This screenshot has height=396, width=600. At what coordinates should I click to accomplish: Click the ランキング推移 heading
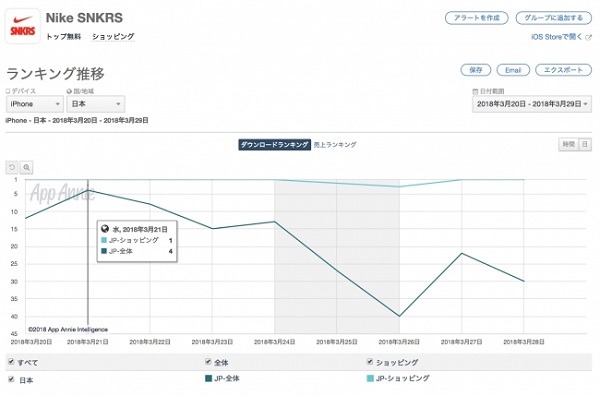[55, 73]
